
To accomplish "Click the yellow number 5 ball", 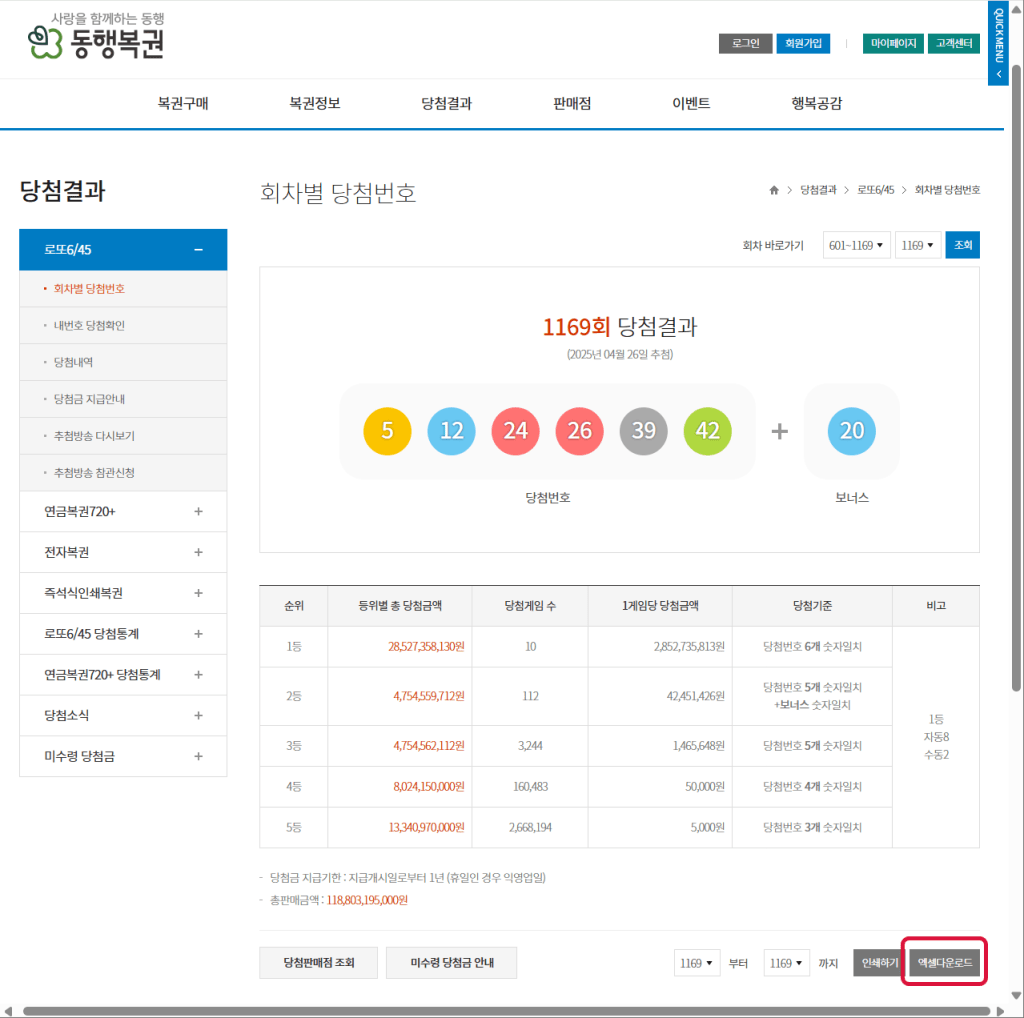I will 388,431.
